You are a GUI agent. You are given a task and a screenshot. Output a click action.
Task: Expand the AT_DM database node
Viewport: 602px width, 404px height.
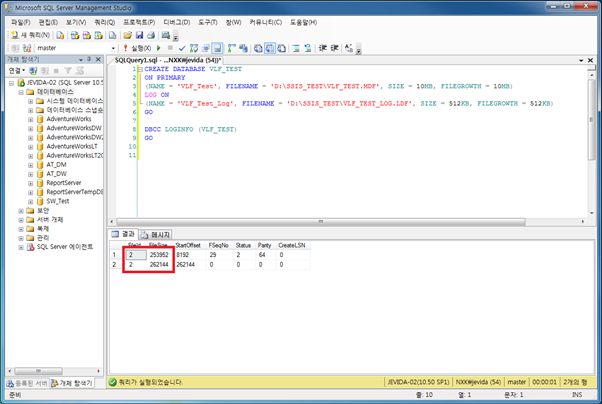click(x=30, y=165)
